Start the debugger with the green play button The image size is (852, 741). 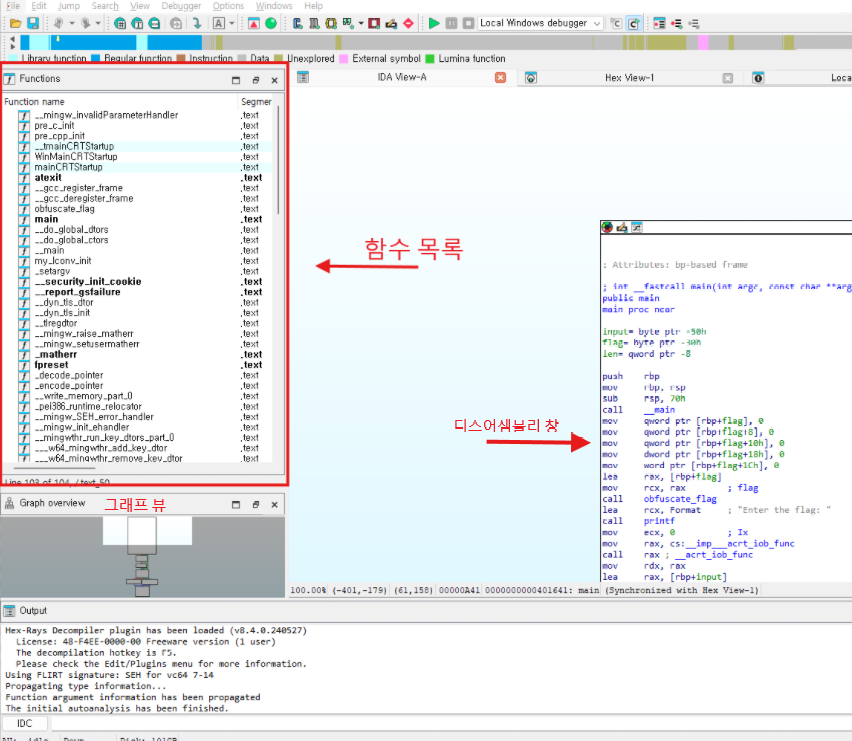tap(433, 23)
